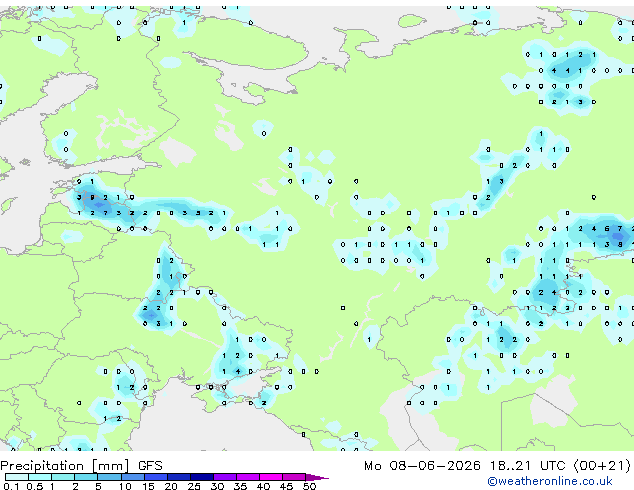Click the 20–25 mm legend color box
Image resolution: width=634 pixels, height=490 pixels.
coord(179,477)
